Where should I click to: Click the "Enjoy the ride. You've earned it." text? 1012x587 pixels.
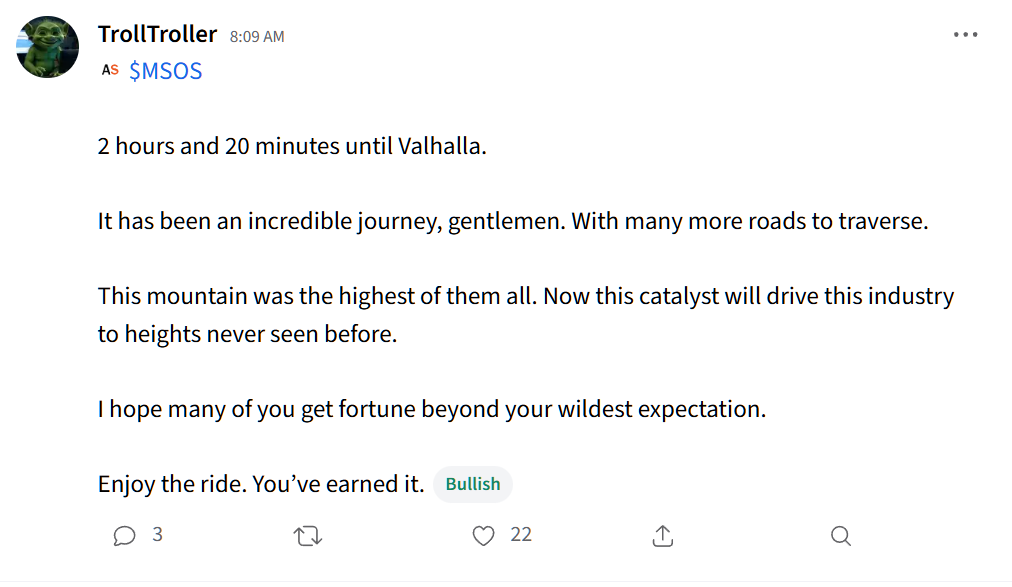tap(261, 485)
